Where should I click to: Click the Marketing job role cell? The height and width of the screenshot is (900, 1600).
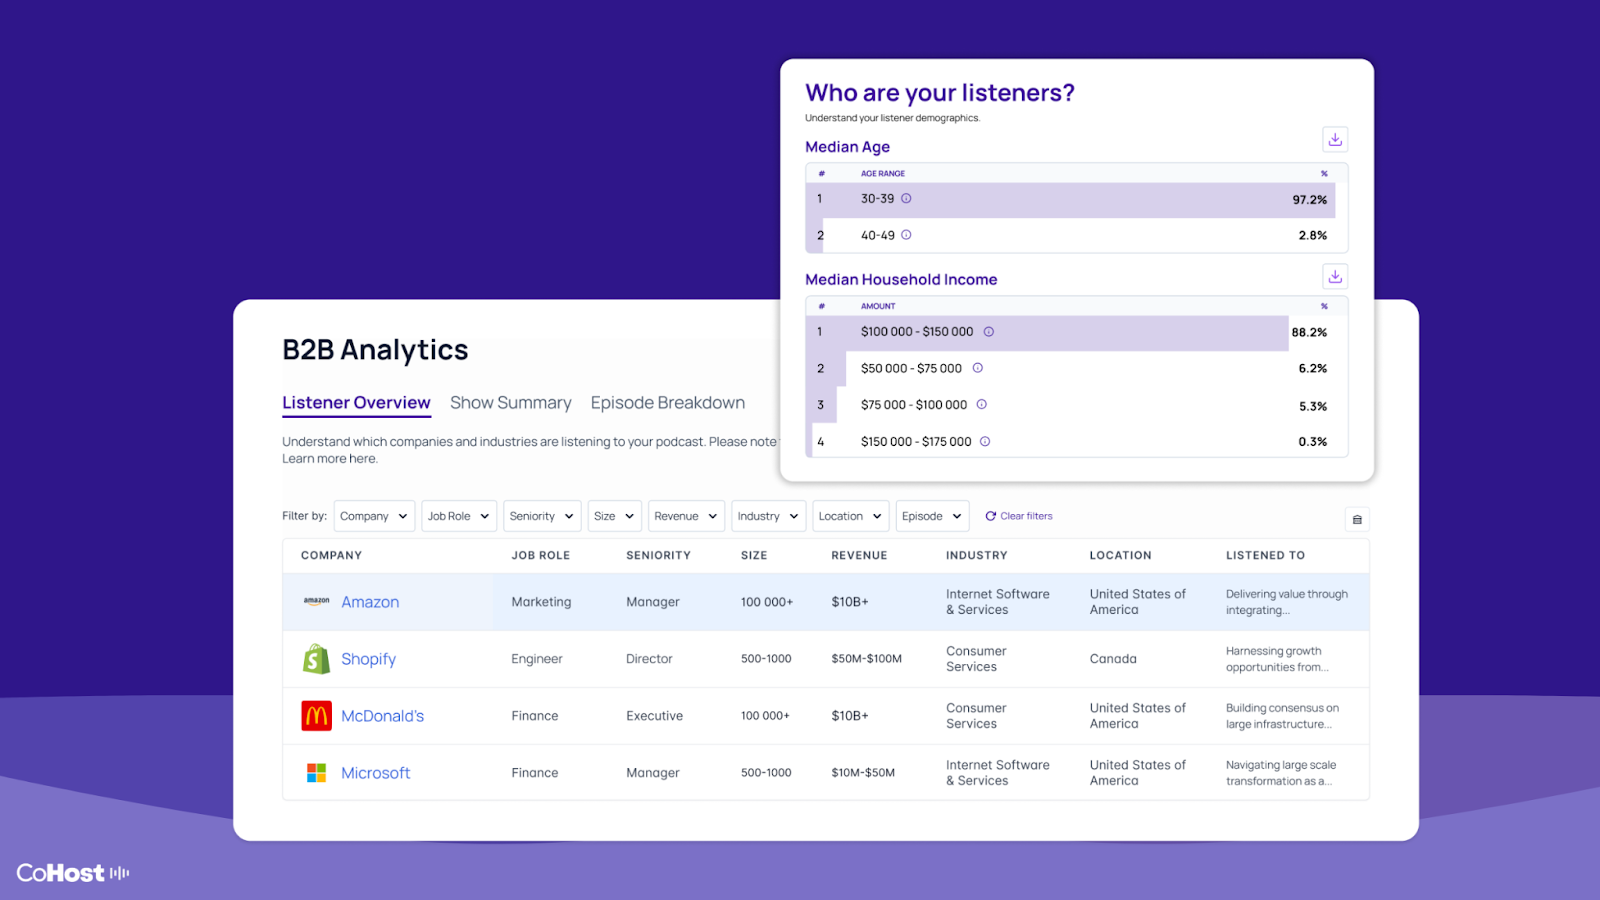pyautogui.click(x=541, y=602)
